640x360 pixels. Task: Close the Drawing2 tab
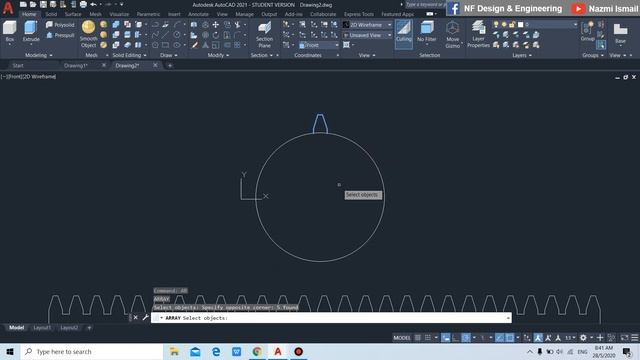[x=155, y=65]
